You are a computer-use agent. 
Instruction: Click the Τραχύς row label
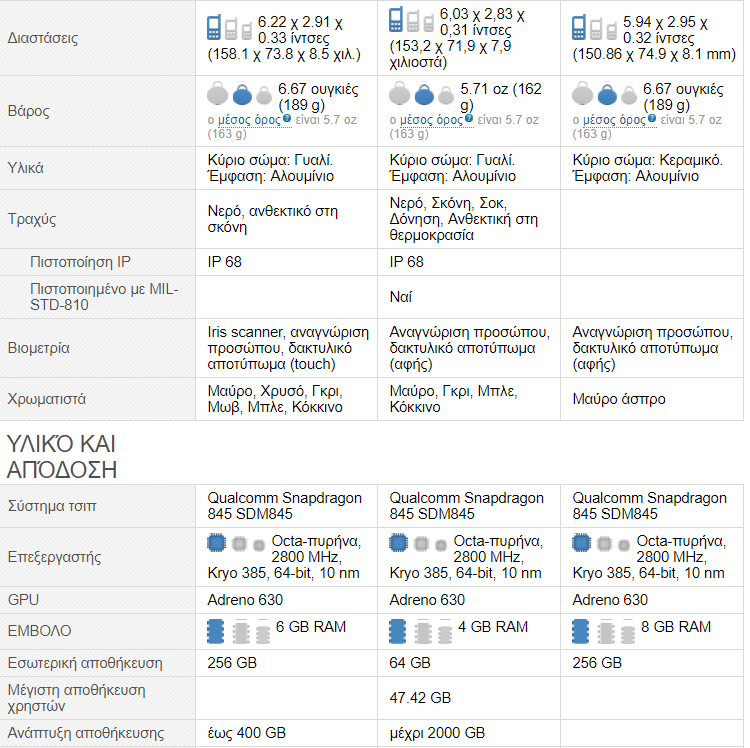tap(32, 219)
